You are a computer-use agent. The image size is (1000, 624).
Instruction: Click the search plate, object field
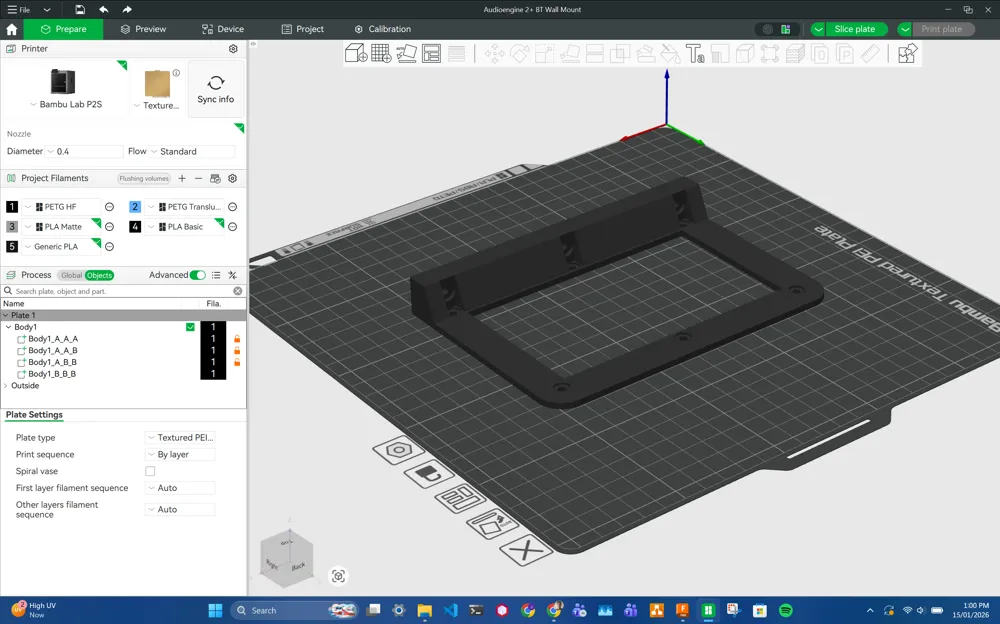point(121,291)
